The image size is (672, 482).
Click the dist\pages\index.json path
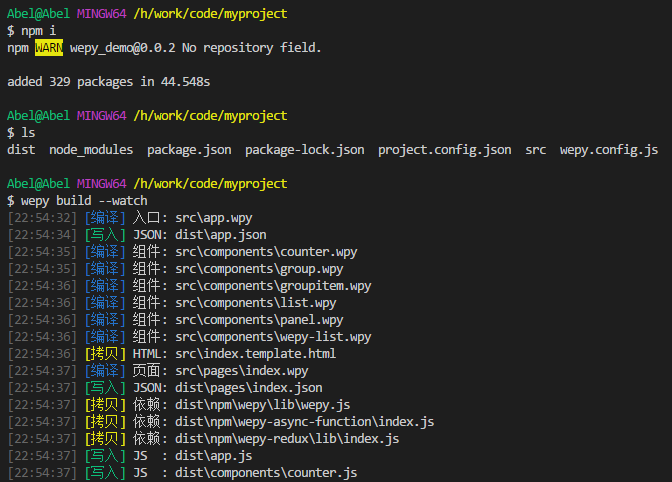tap(248, 387)
